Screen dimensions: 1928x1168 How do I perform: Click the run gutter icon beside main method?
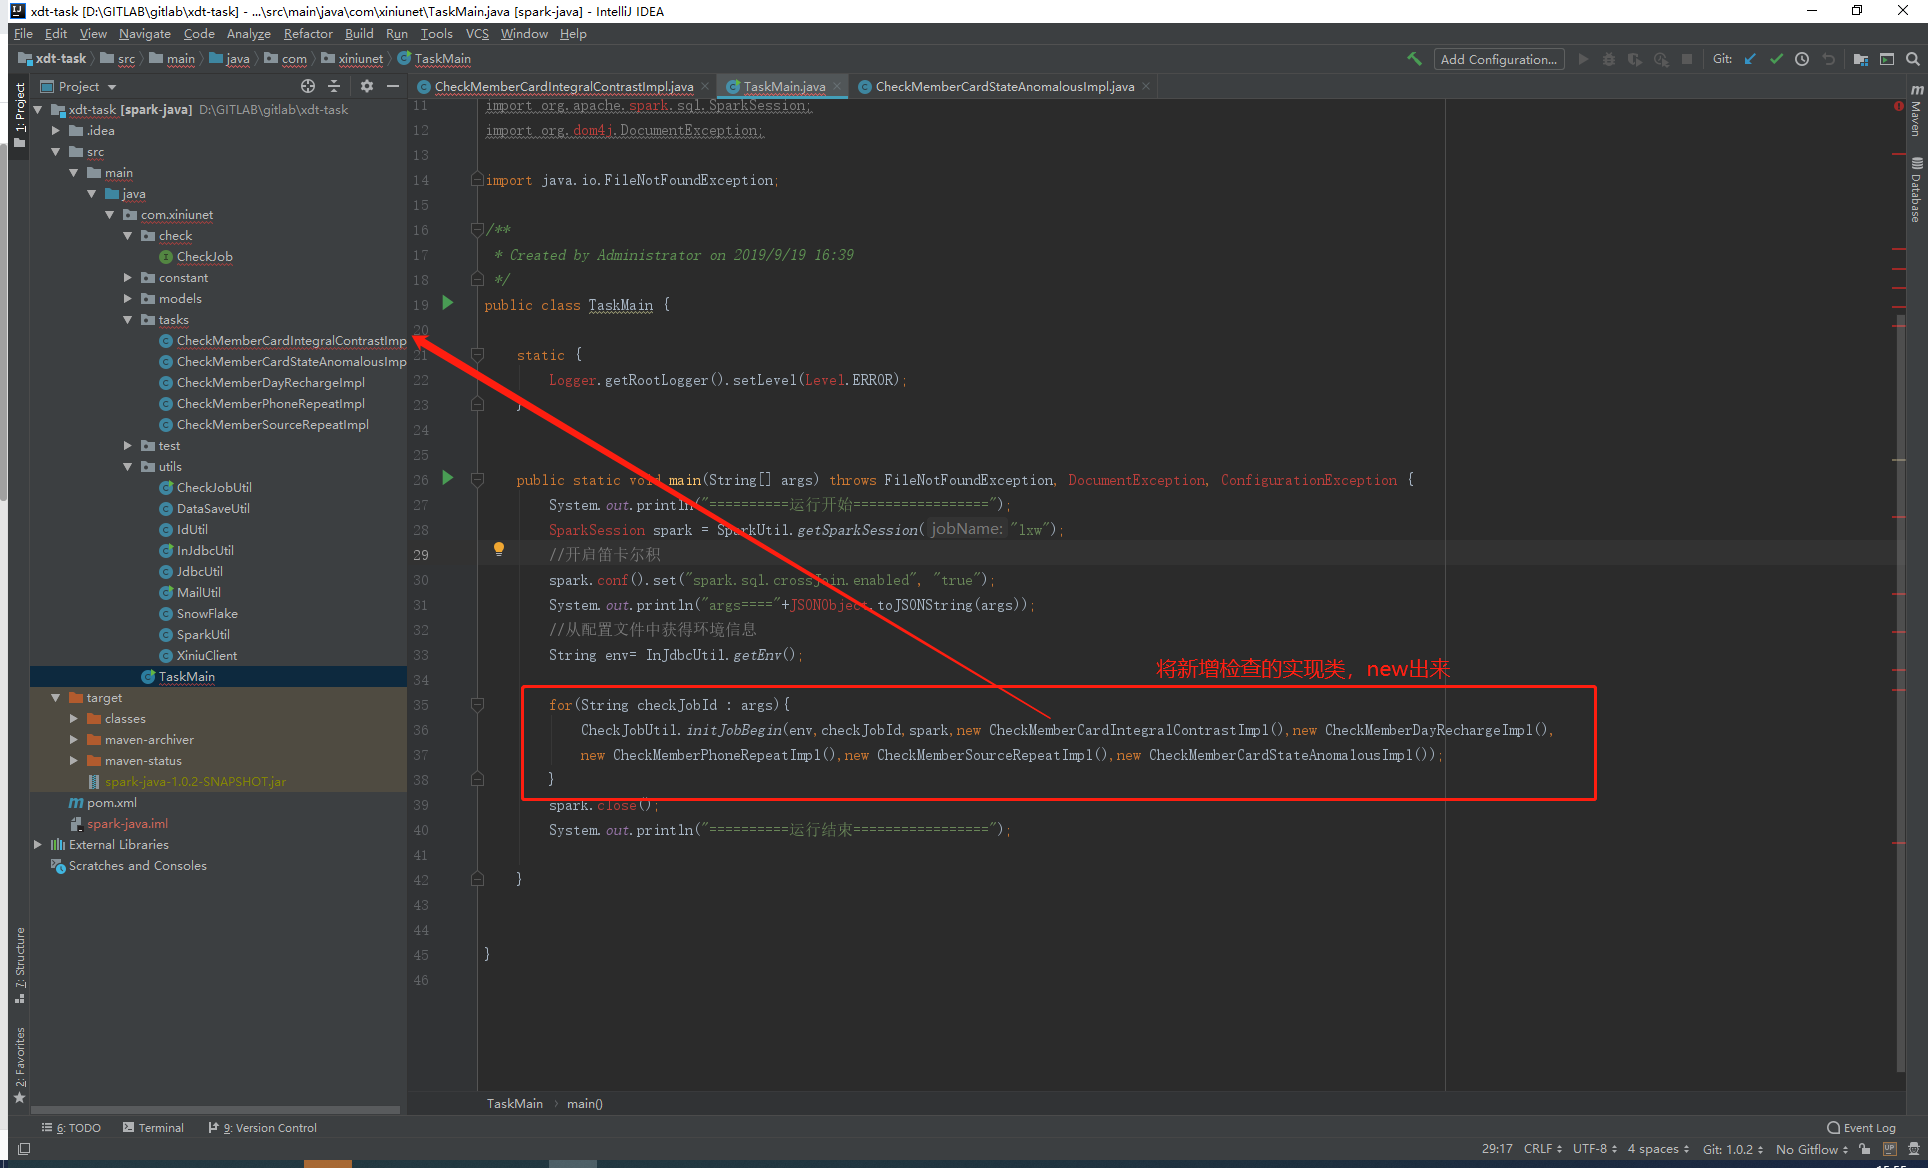coord(448,478)
